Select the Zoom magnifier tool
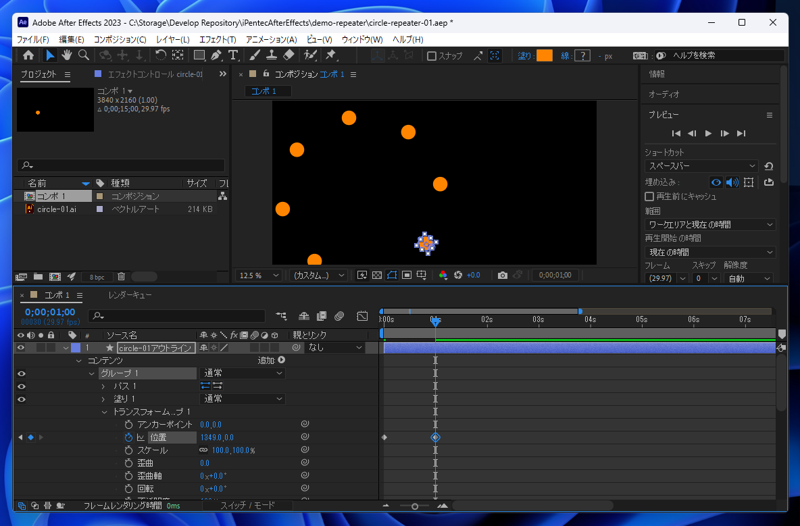800x526 pixels. [x=84, y=56]
